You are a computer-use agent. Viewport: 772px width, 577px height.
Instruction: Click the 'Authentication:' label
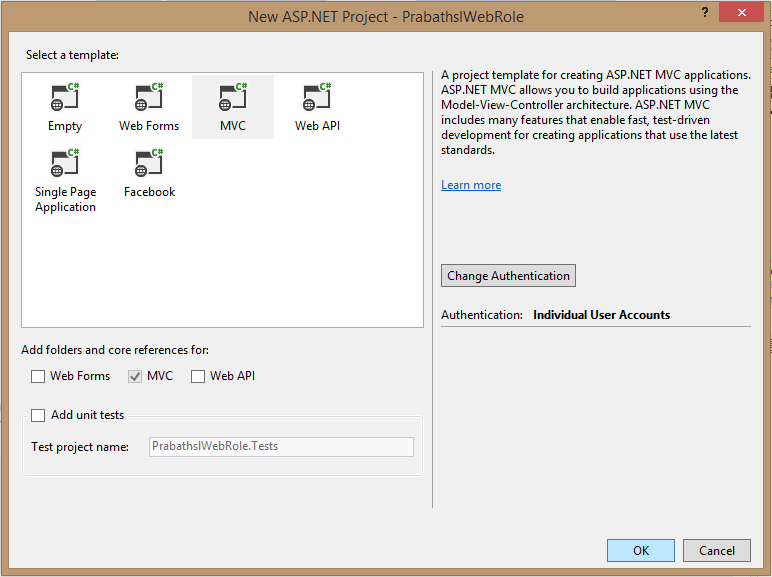click(482, 315)
